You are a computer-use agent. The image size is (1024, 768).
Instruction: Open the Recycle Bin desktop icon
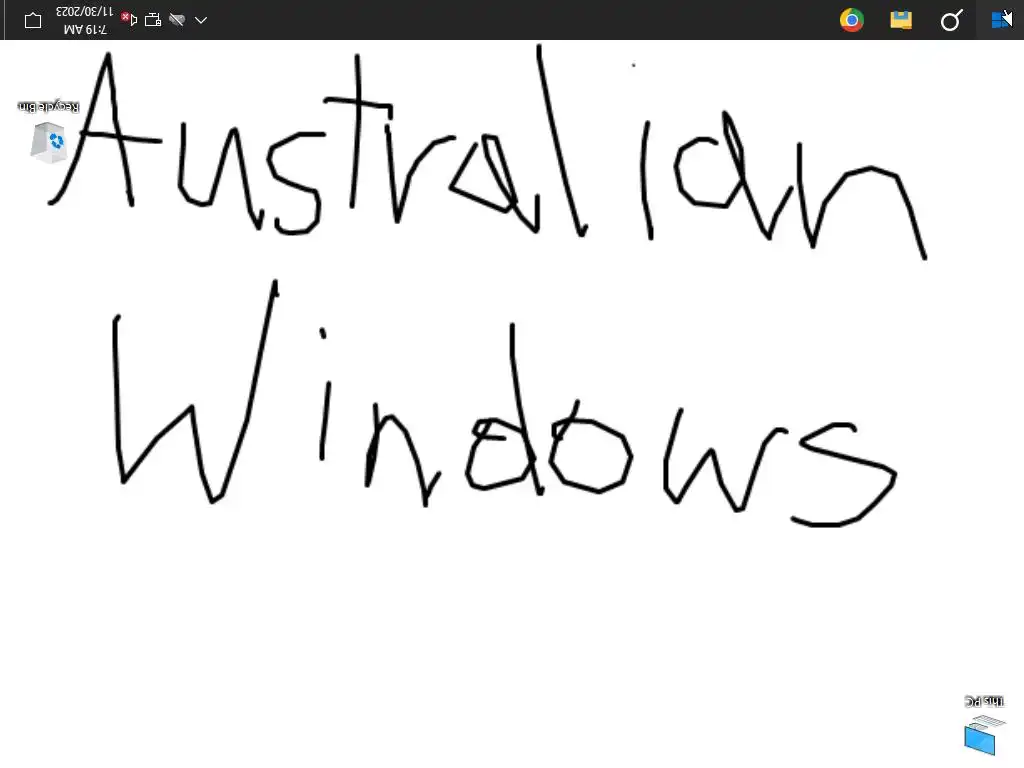tap(48, 132)
